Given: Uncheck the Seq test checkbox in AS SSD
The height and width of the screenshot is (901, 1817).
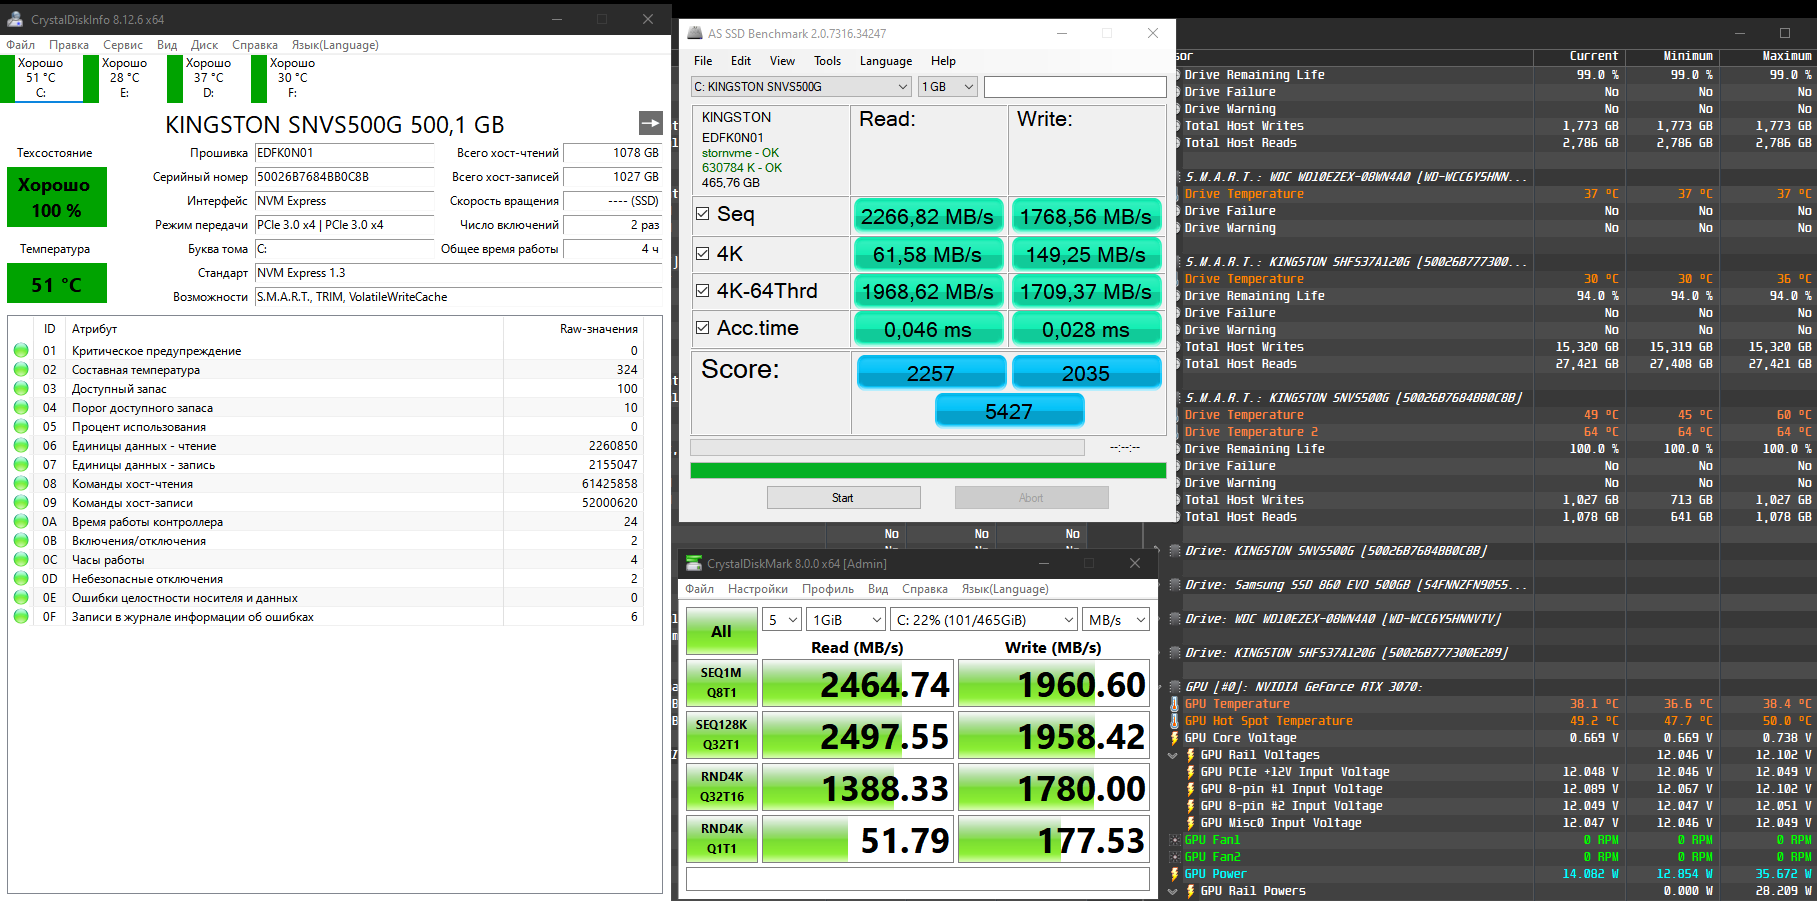Looking at the screenshot, I should click(x=703, y=214).
